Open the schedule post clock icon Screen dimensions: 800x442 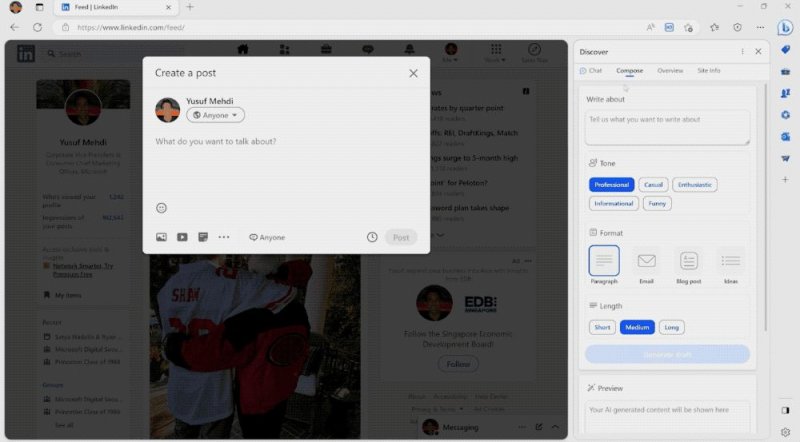[x=372, y=237]
